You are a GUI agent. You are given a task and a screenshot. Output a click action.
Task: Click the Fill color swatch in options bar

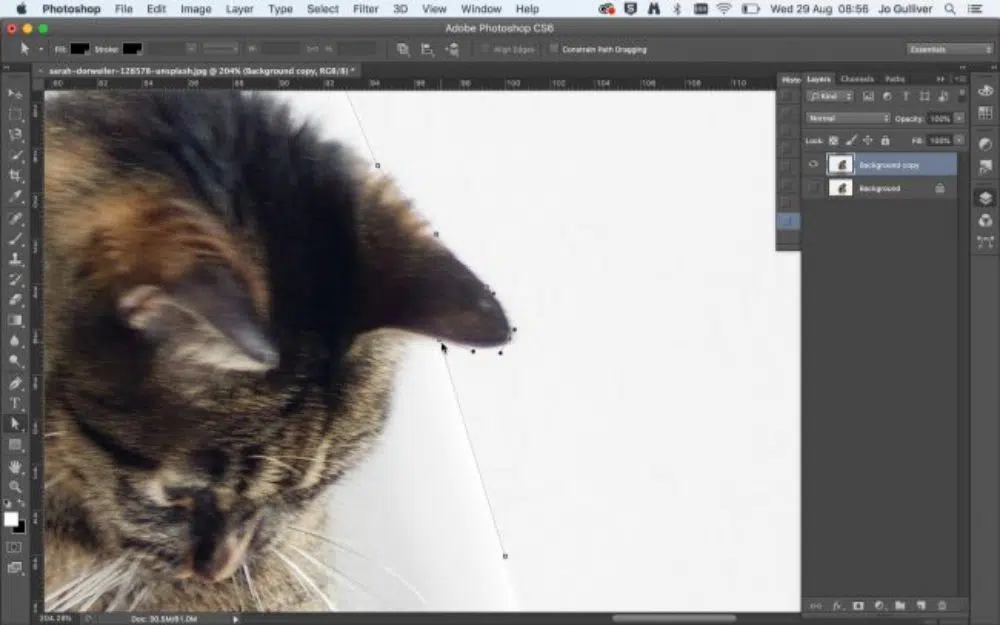(x=80, y=48)
